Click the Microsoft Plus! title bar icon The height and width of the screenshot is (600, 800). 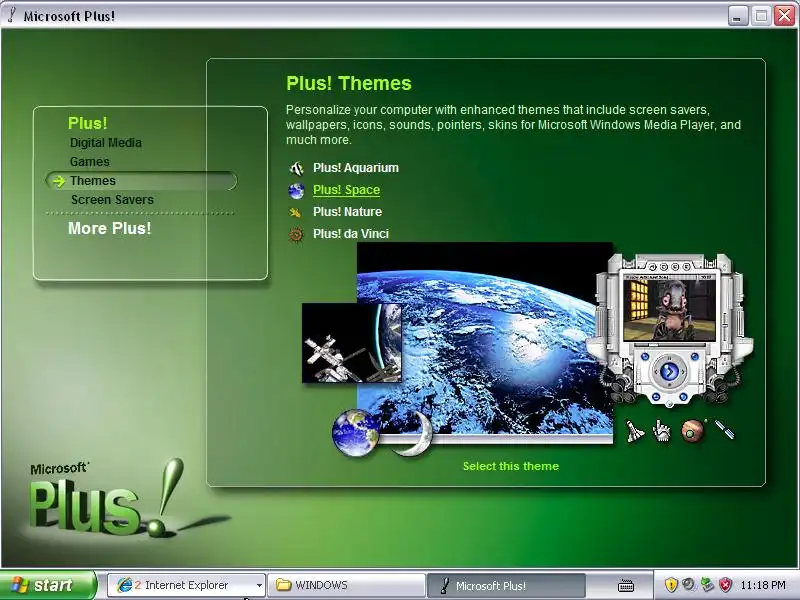tap(12, 16)
